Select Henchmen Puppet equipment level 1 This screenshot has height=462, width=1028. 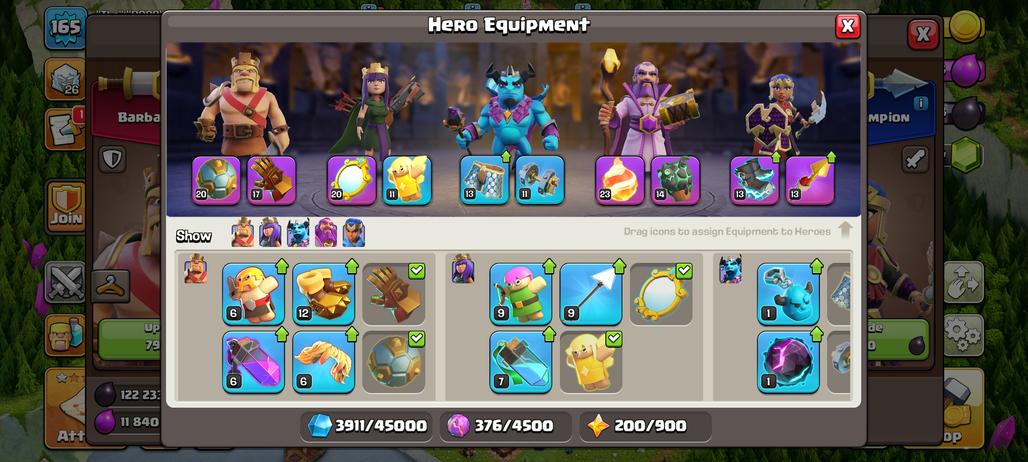789,294
